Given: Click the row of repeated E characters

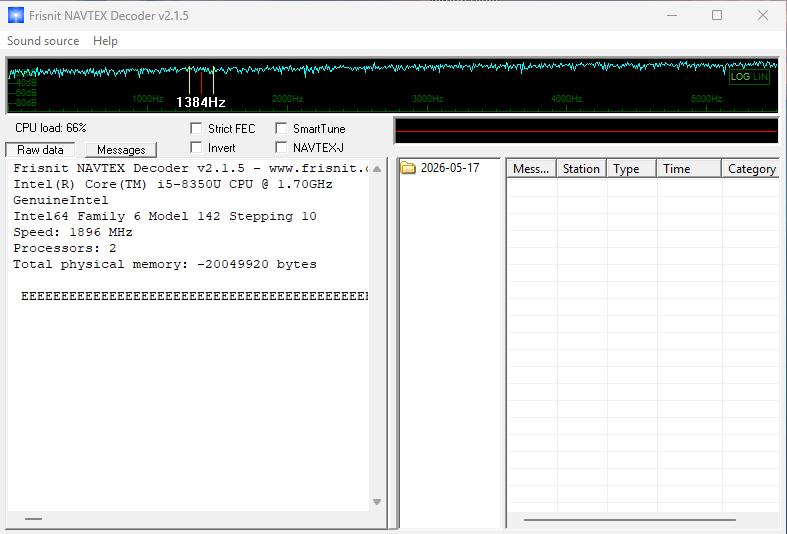Looking at the screenshot, I should coord(195,296).
